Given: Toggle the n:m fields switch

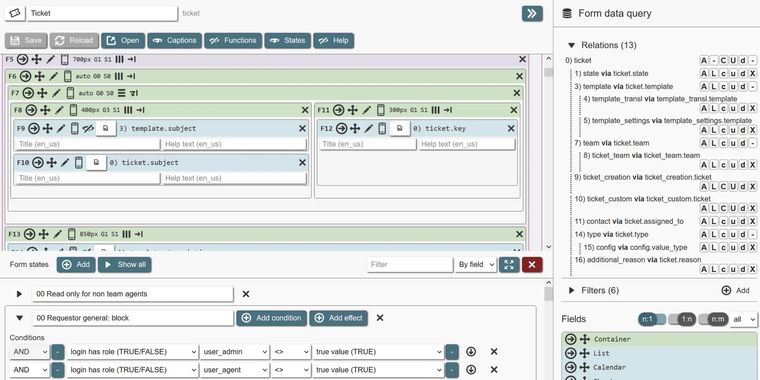Looking at the screenshot, I should point(712,319).
